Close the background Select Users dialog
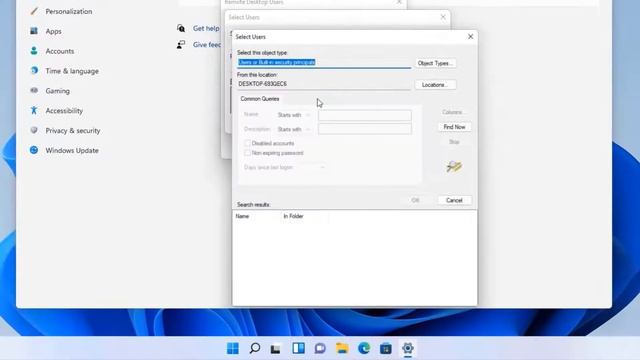Image resolution: width=640 pixels, height=360 pixels. click(x=443, y=17)
